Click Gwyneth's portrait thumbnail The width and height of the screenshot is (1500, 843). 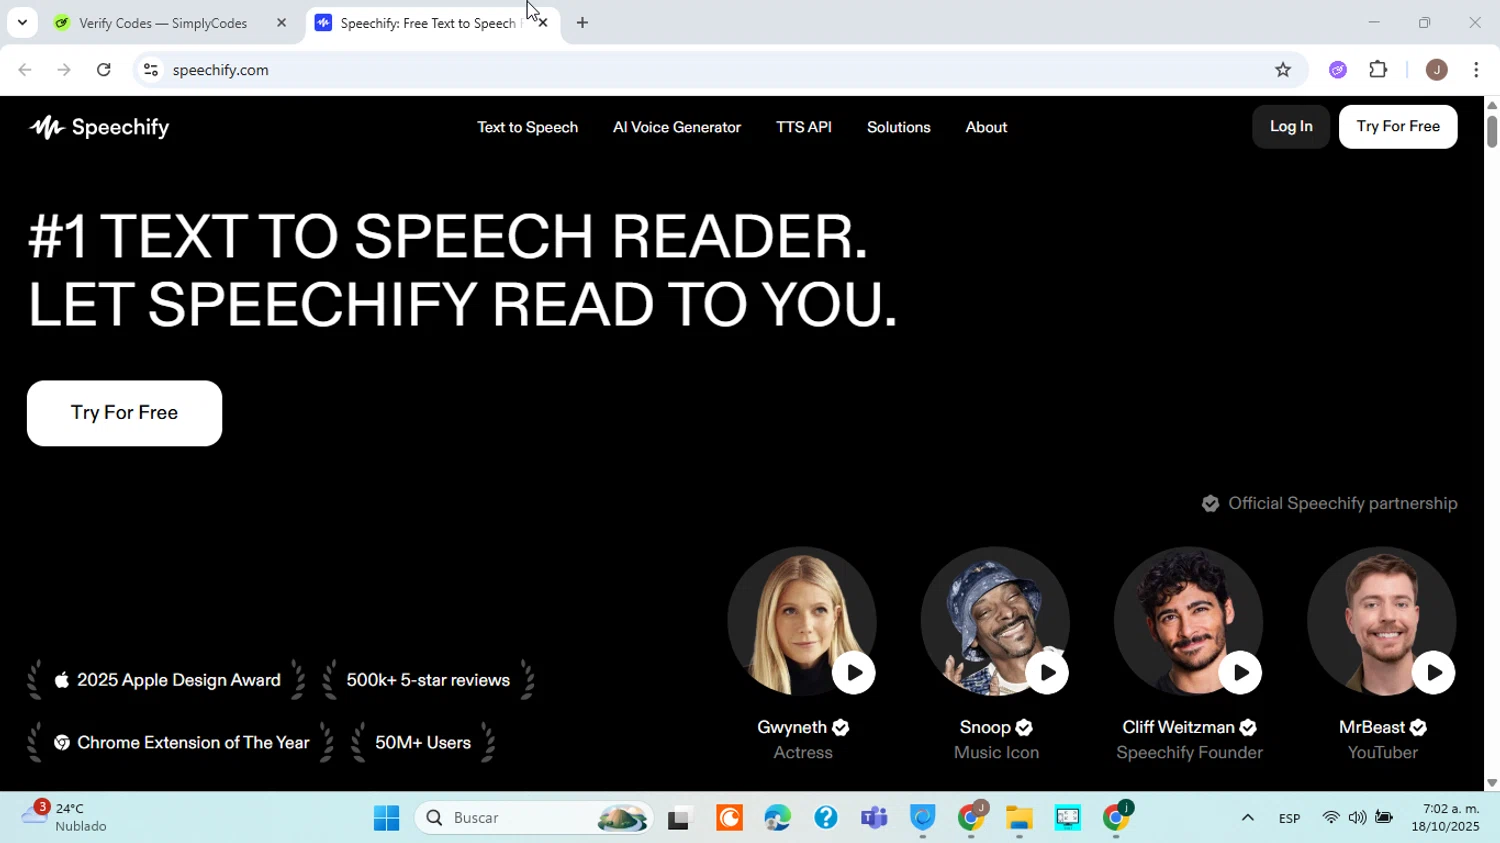802,621
